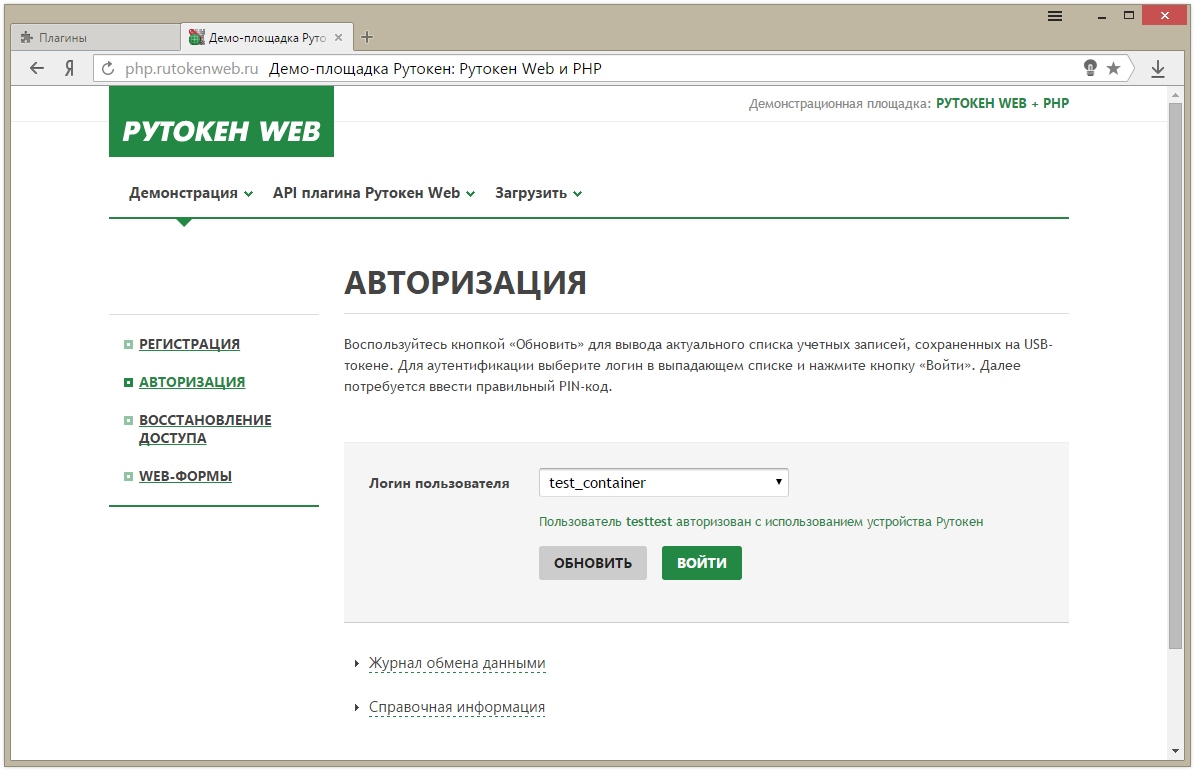Expand Журнал обмена данными section
Screen dimensions: 1196x771
click(x=456, y=663)
